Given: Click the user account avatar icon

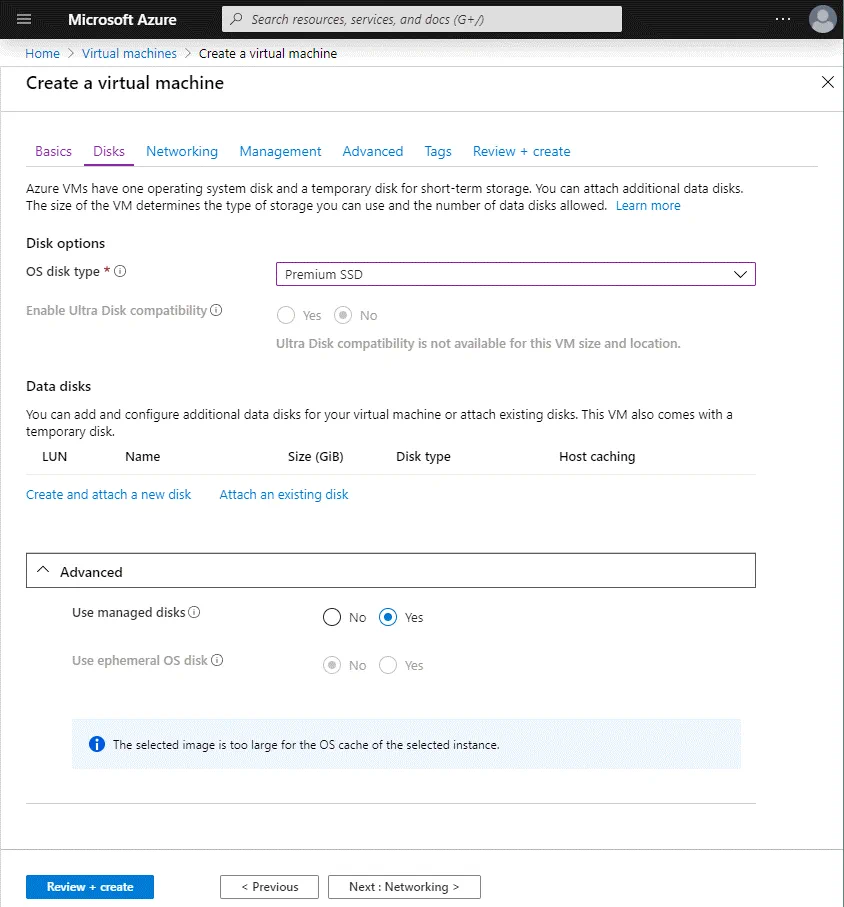Looking at the screenshot, I should [822, 19].
